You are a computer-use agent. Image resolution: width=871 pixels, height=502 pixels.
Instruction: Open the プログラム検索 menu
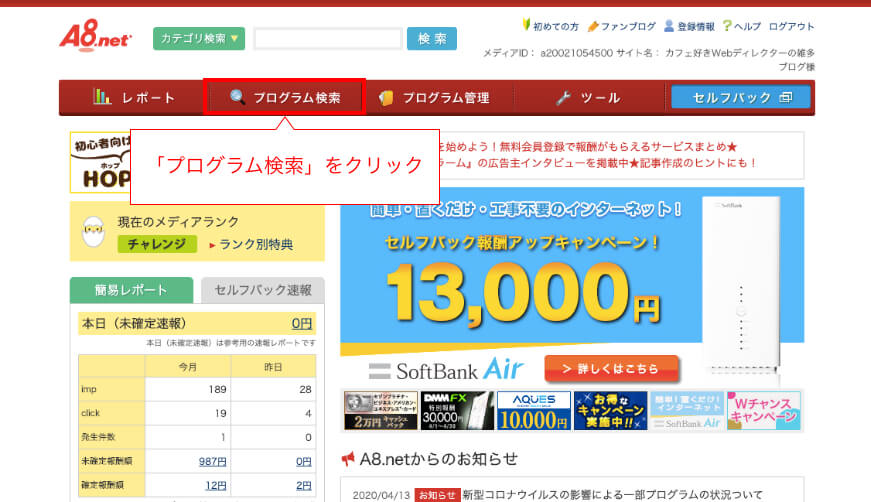[x=284, y=97]
